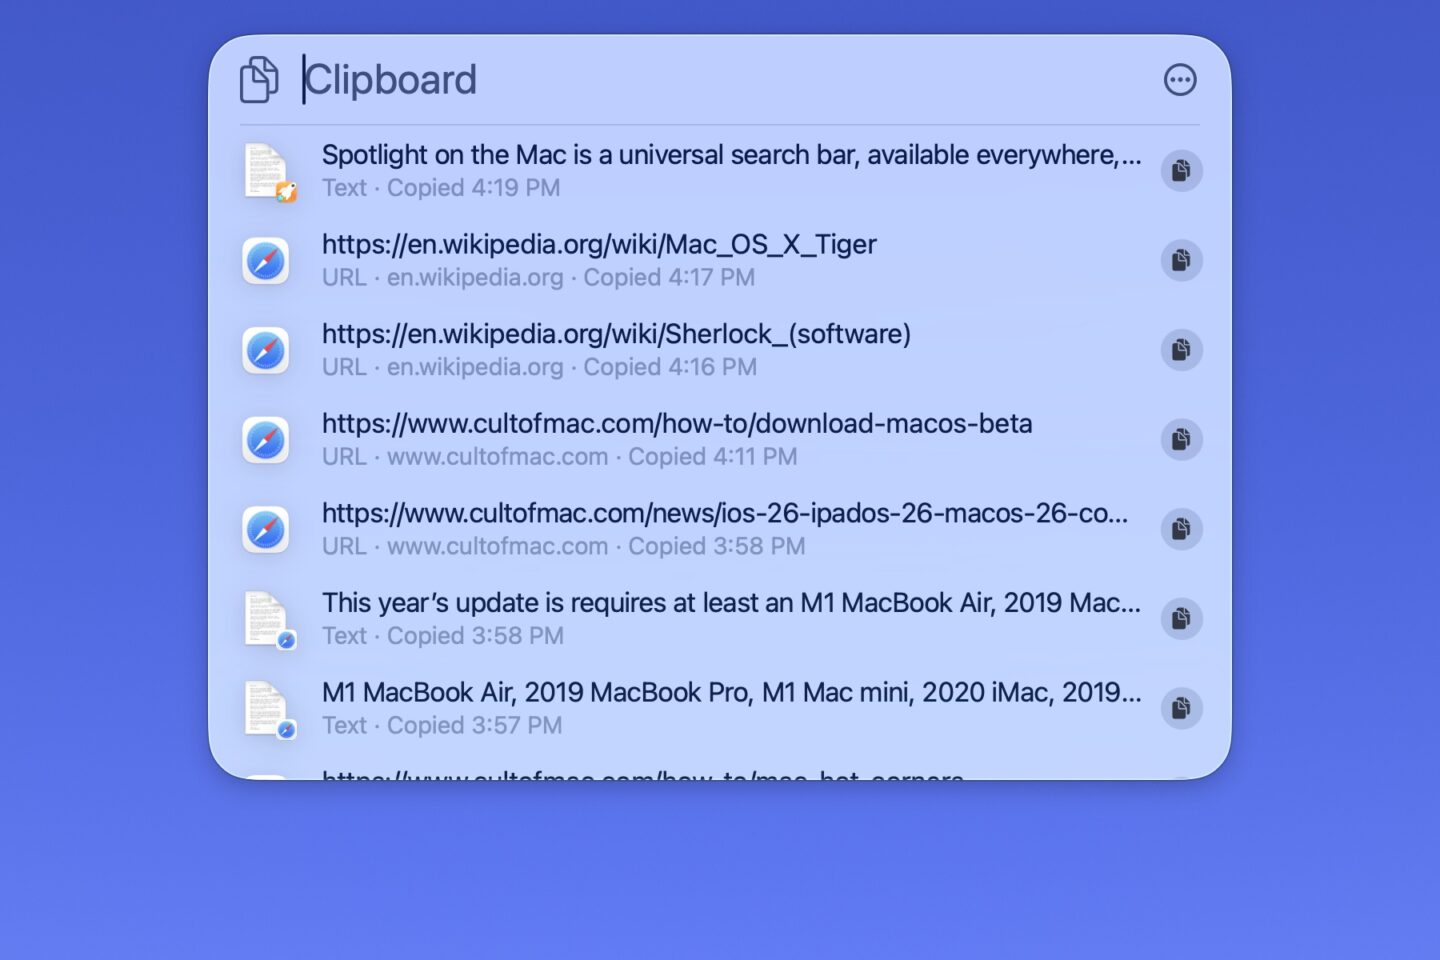Copy the Mac_OS_X_Tiger URL with its copy button
Screen dimensions: 1440x960
pos(1181,261)
